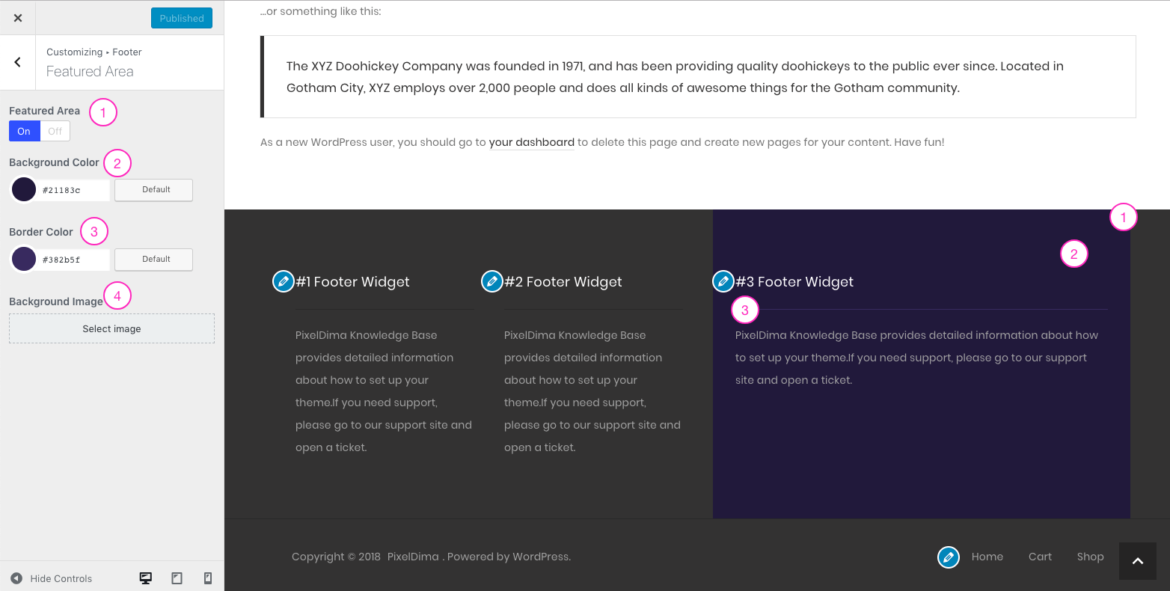This screenshot has width=1170, height=591.
Task: Edit the footer menu using its pencil icon
Action: 948,556
